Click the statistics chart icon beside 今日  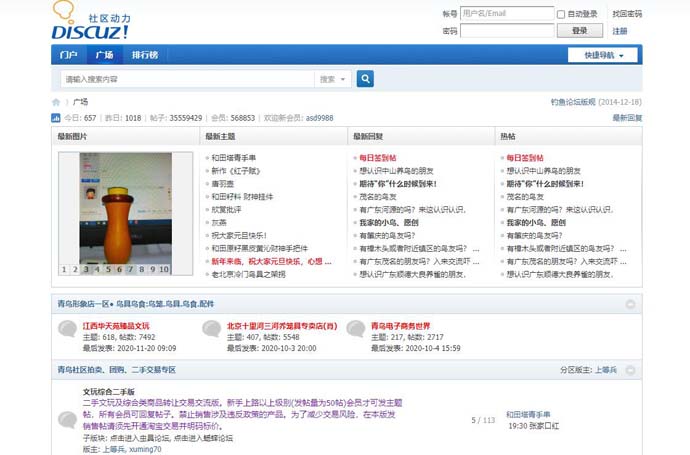[x=56, y=118]
